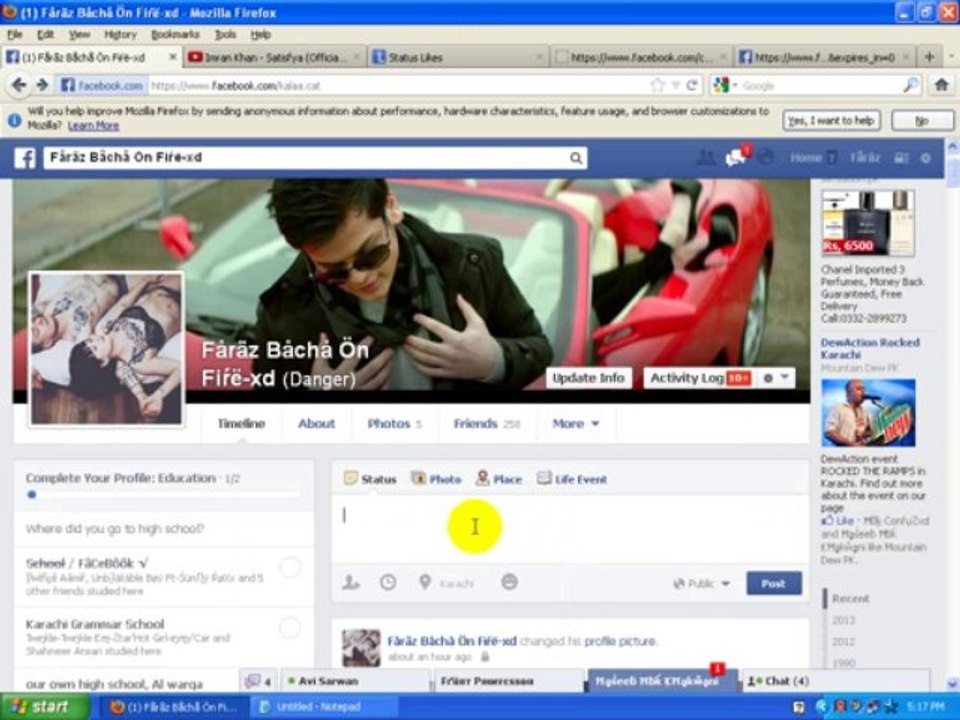The height and width of the screenshot is (720, 960).
Task: Open the File menu
Action: (x=15, y=35)
